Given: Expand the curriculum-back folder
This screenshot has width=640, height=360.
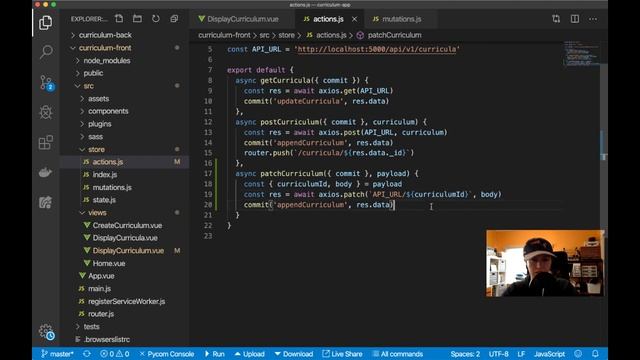Looking at the screenshot, I should 105,35.
